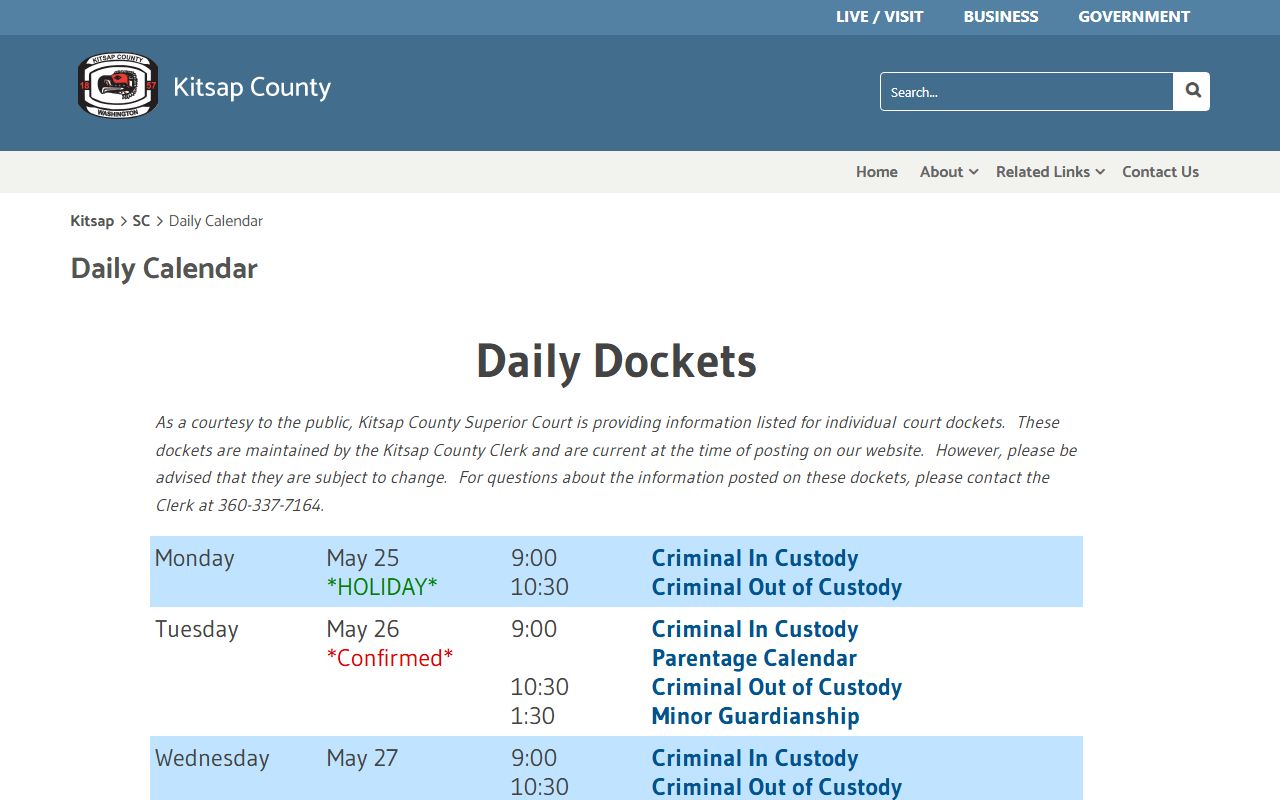
Task: Click the Tuesday day cell
Action: [x=196, y=629]
